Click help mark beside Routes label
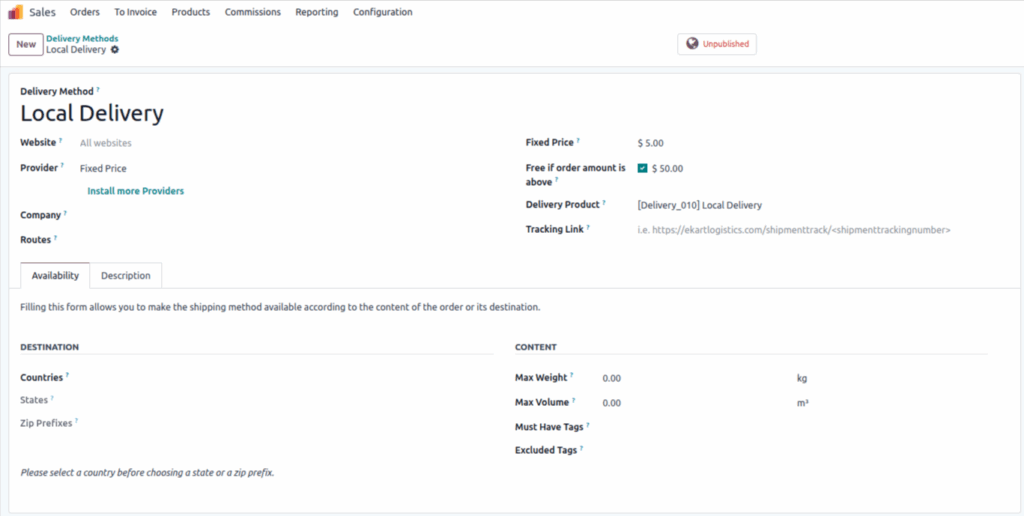This screenshot has height=516, width=1024. (56, 238)
